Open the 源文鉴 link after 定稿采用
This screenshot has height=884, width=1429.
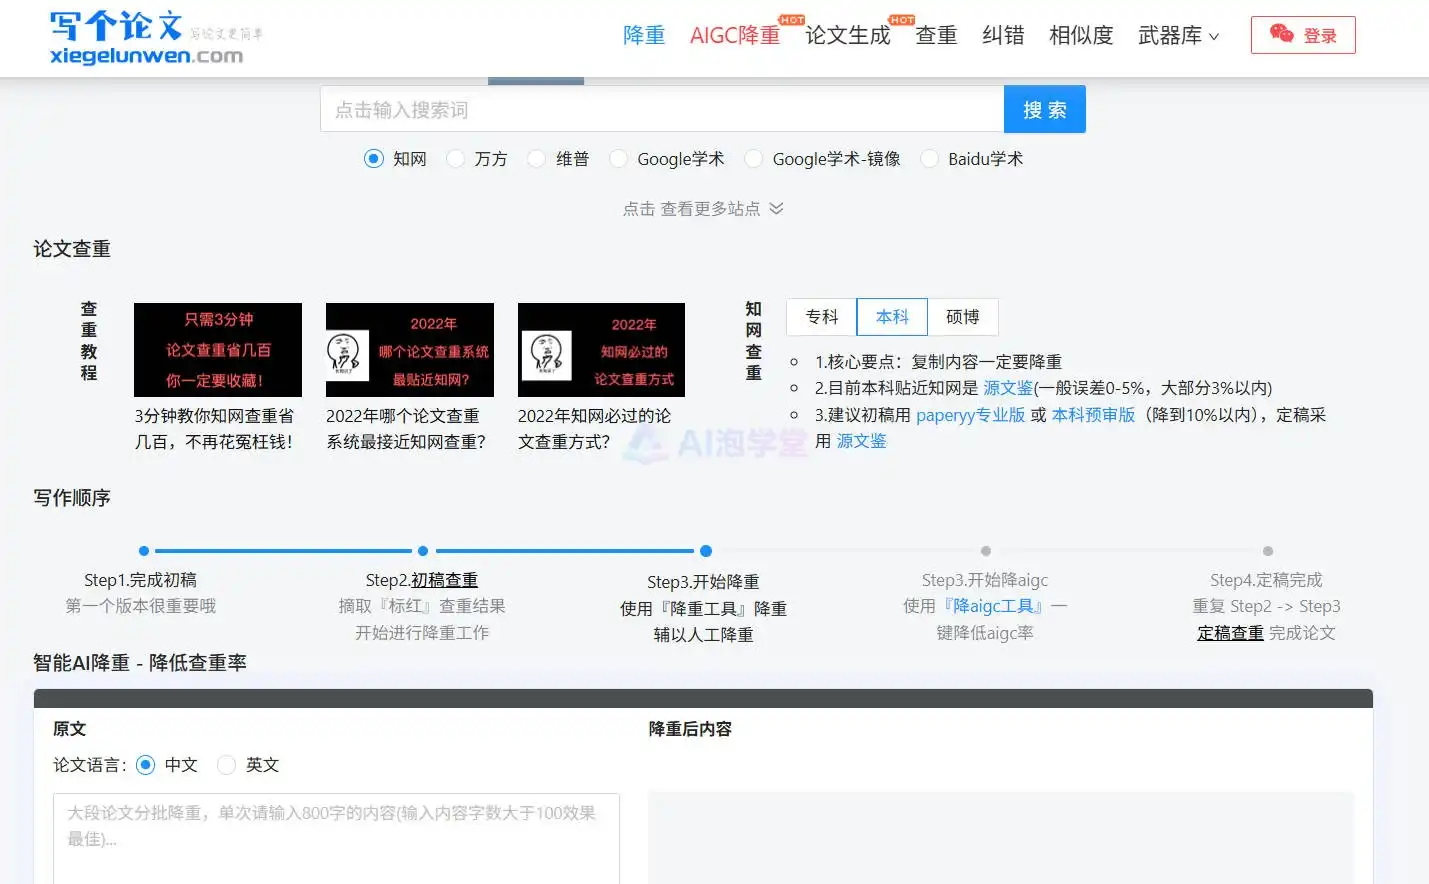pyautogui.click(x=861, y=441)
